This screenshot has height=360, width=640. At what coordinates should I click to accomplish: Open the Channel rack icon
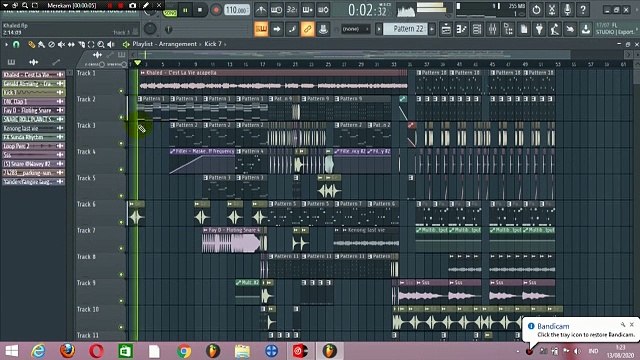click(x=477, y=29)
